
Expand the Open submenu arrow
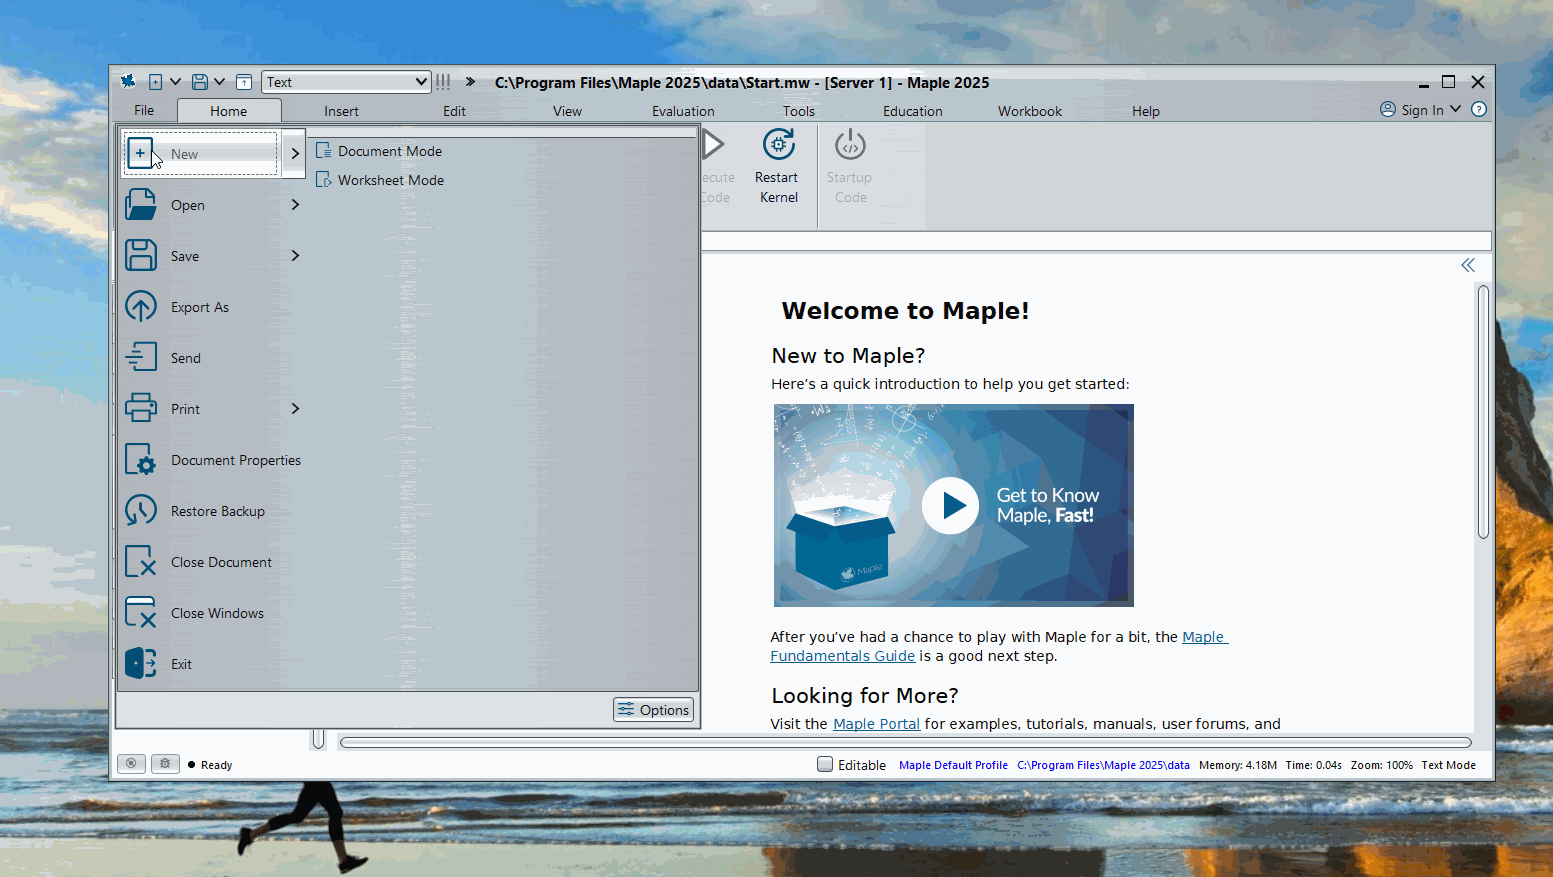point(295,204)
